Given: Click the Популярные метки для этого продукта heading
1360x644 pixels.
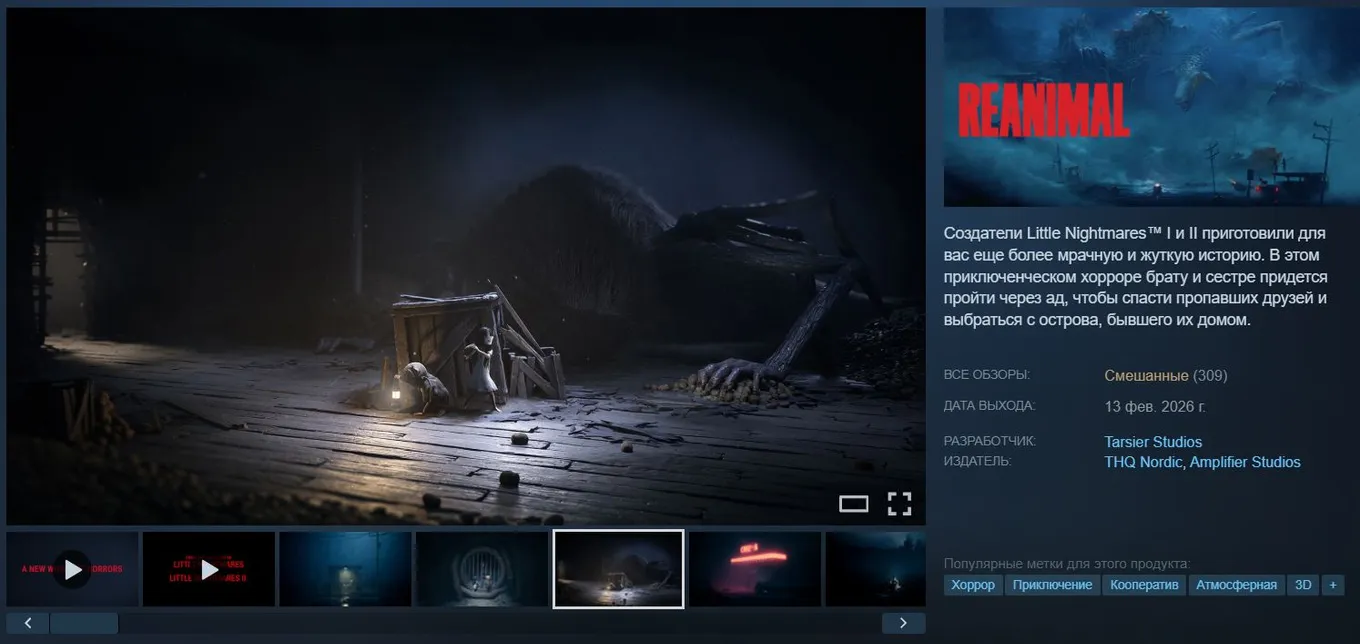Looking at the screenshot, I should [x=1067, y=564].
